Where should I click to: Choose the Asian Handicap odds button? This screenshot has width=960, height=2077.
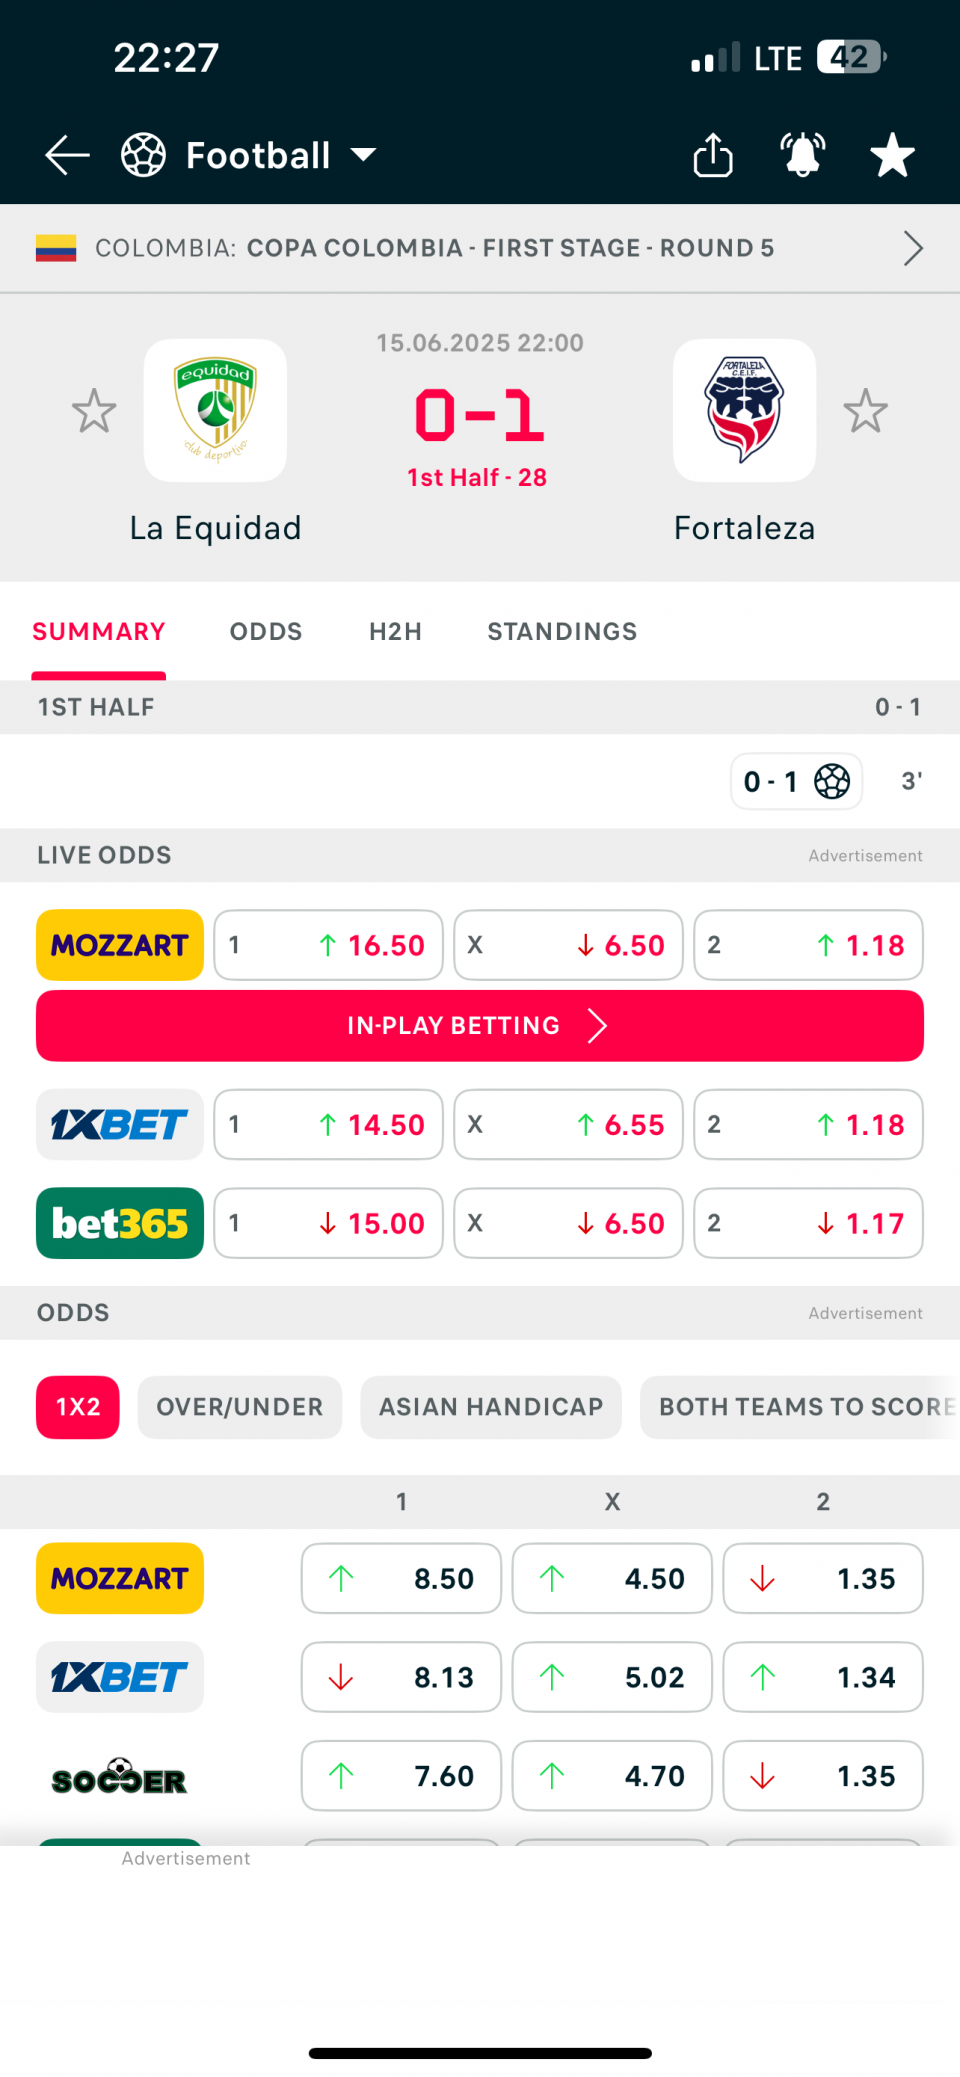[491, 1407]
